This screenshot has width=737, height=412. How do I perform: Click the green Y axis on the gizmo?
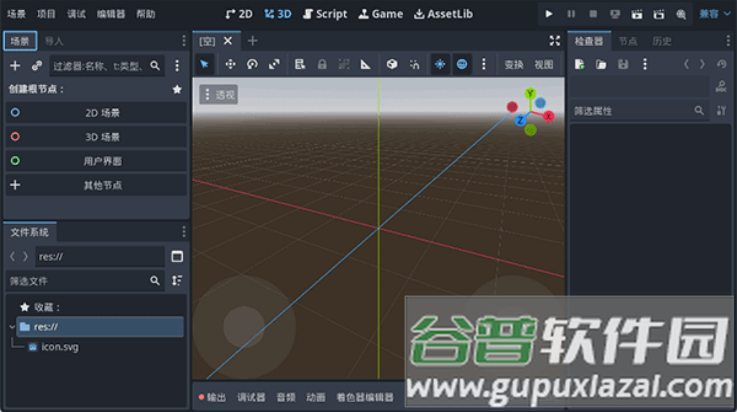pos(530,93)
